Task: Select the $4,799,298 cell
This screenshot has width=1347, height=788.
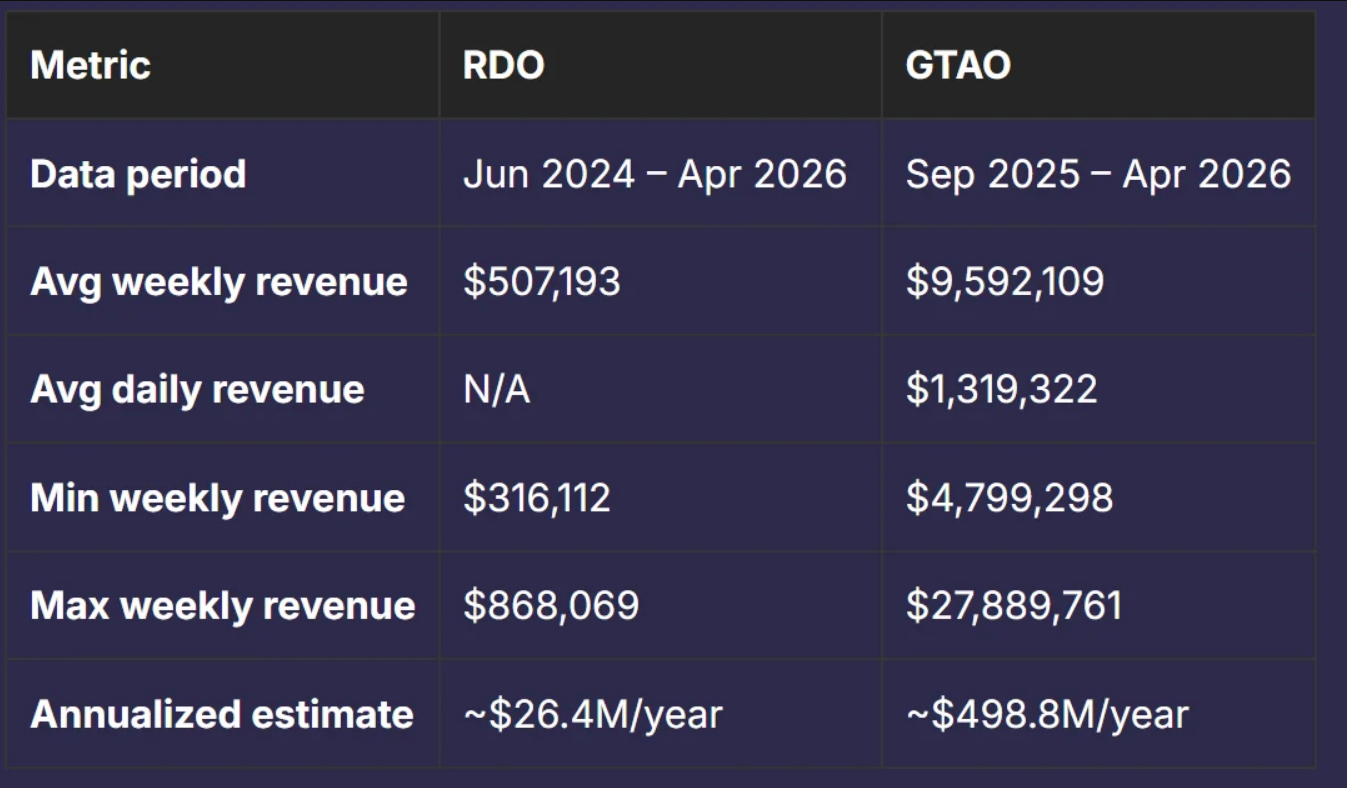Action: coord(1009,498)
